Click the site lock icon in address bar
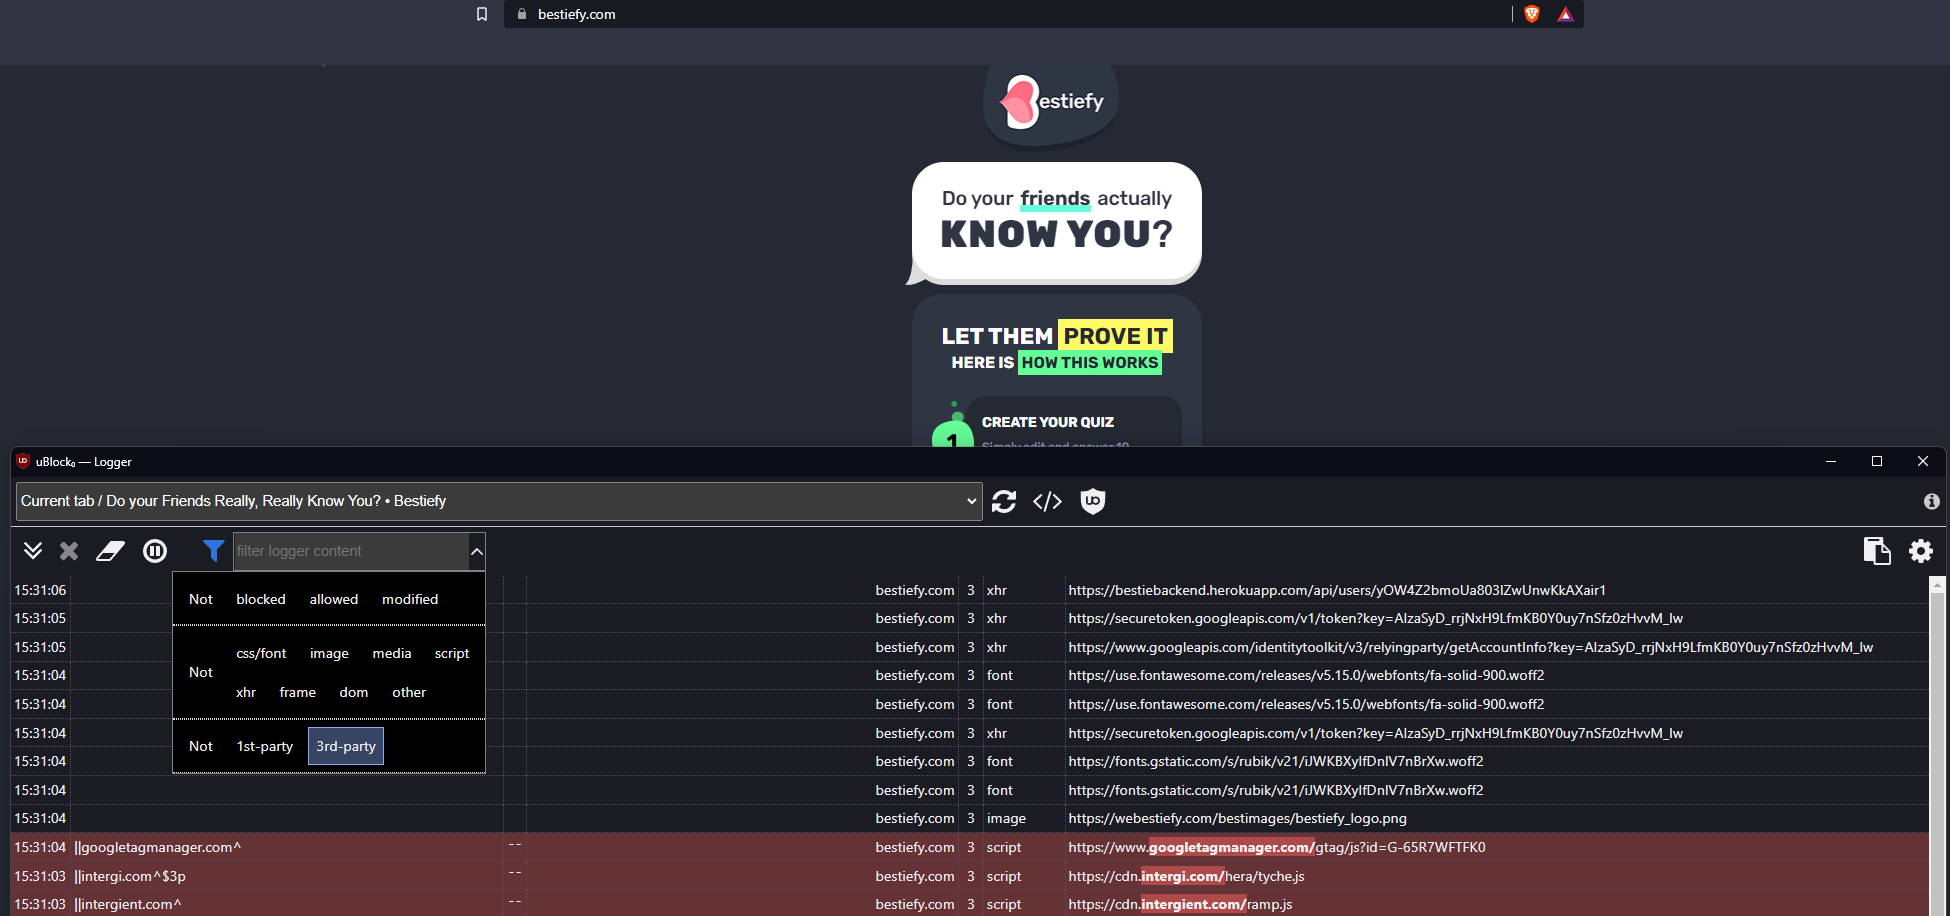1950x916 pixels. (x=521, y=14)
